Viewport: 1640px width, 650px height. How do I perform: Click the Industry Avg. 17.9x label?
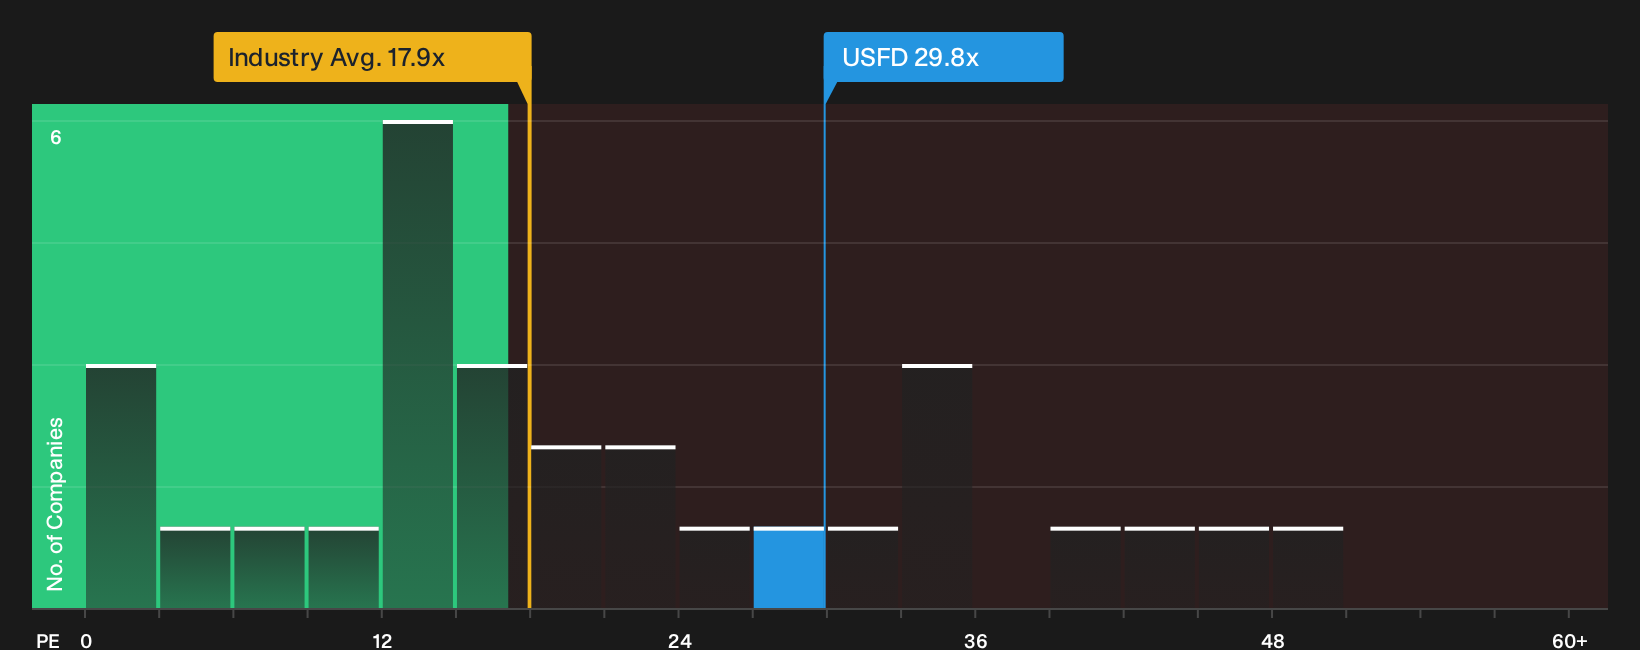pyautogui.click(x=372, y=57)
